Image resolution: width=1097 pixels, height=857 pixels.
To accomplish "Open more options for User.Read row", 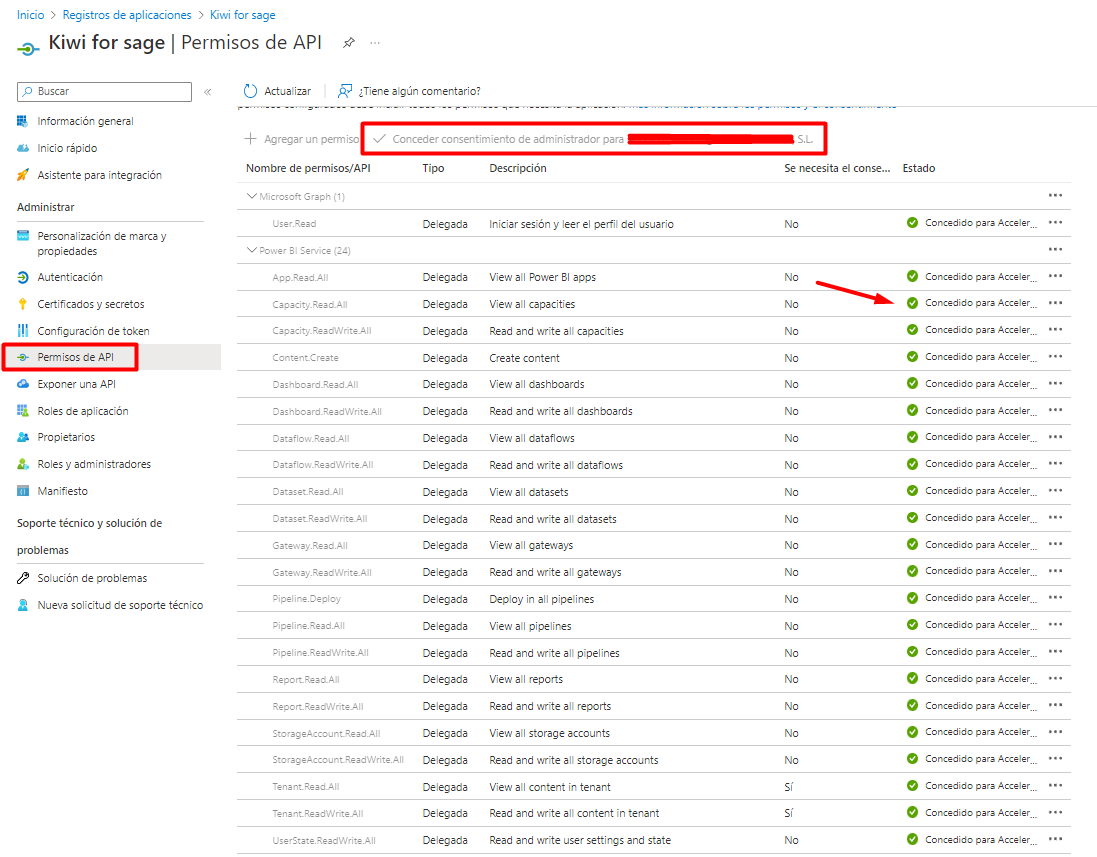I will 1055,222.
